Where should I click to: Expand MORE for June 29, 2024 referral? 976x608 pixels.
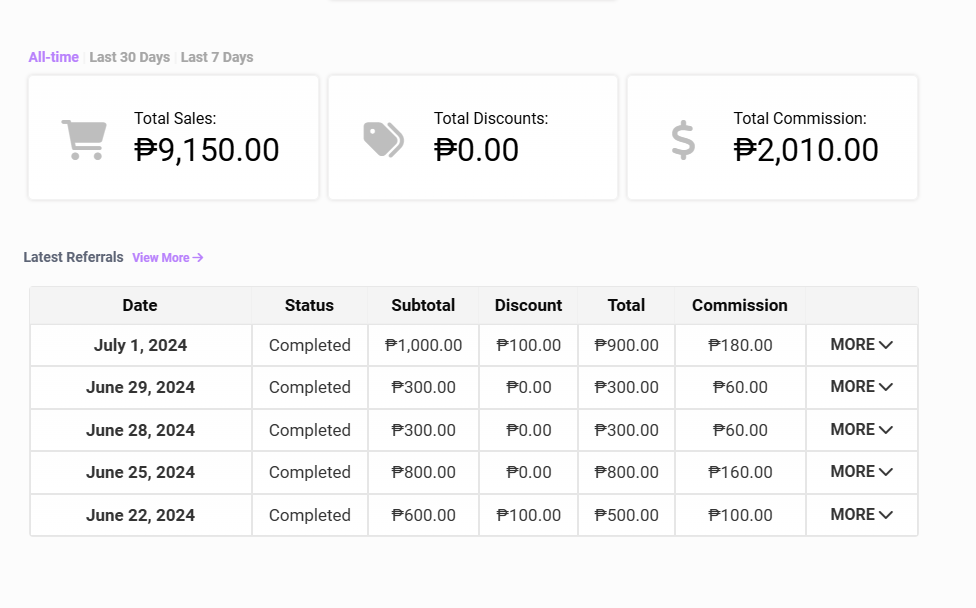(861, 387)
